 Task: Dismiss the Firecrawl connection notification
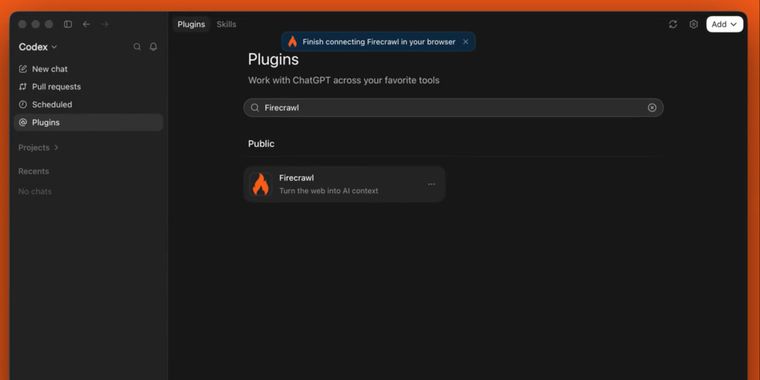(465, 42)
